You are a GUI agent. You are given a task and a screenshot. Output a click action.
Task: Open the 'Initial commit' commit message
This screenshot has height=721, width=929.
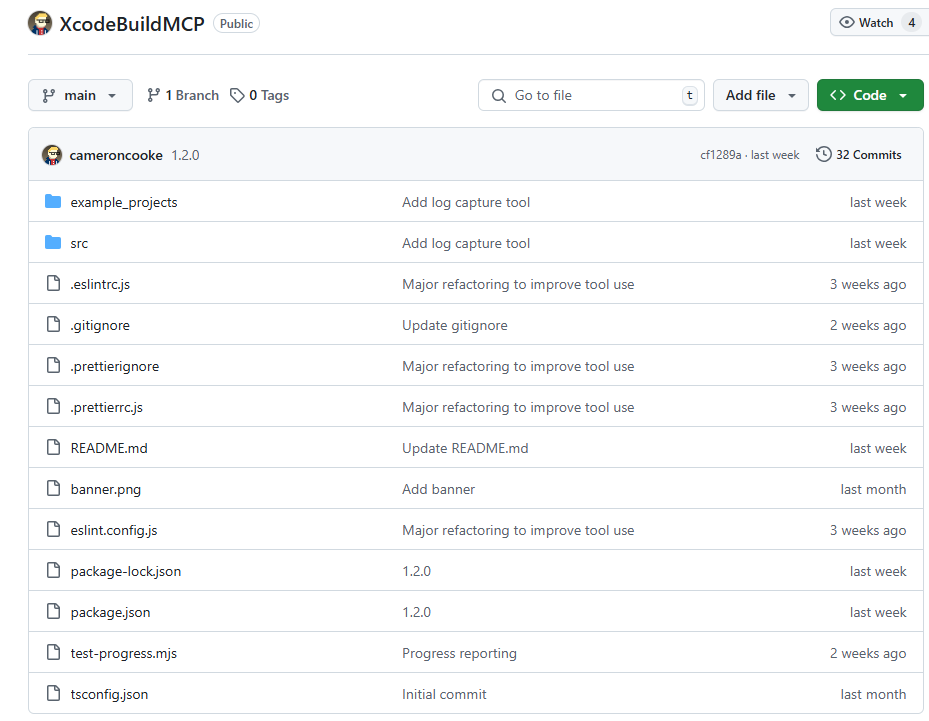444,694
